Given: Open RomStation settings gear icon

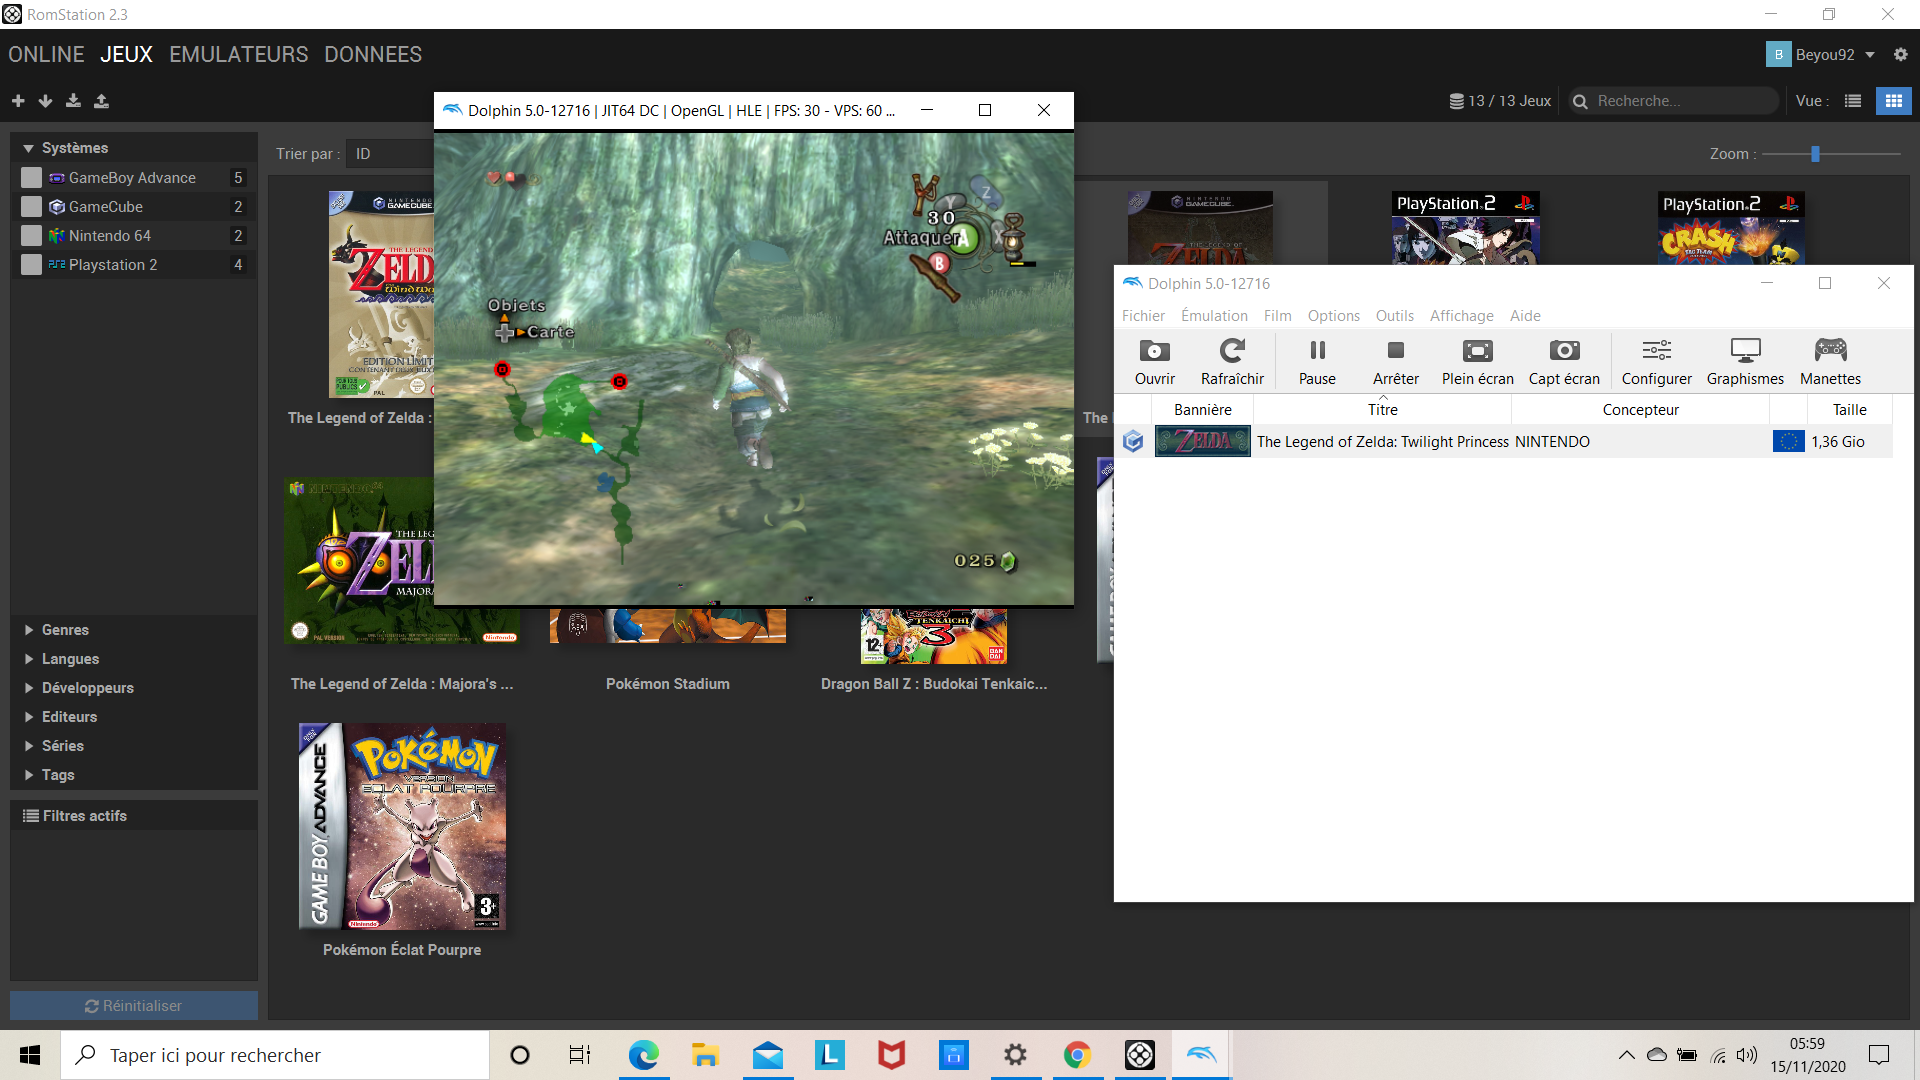Looking at the screenshot, I should pos(1900,54).
